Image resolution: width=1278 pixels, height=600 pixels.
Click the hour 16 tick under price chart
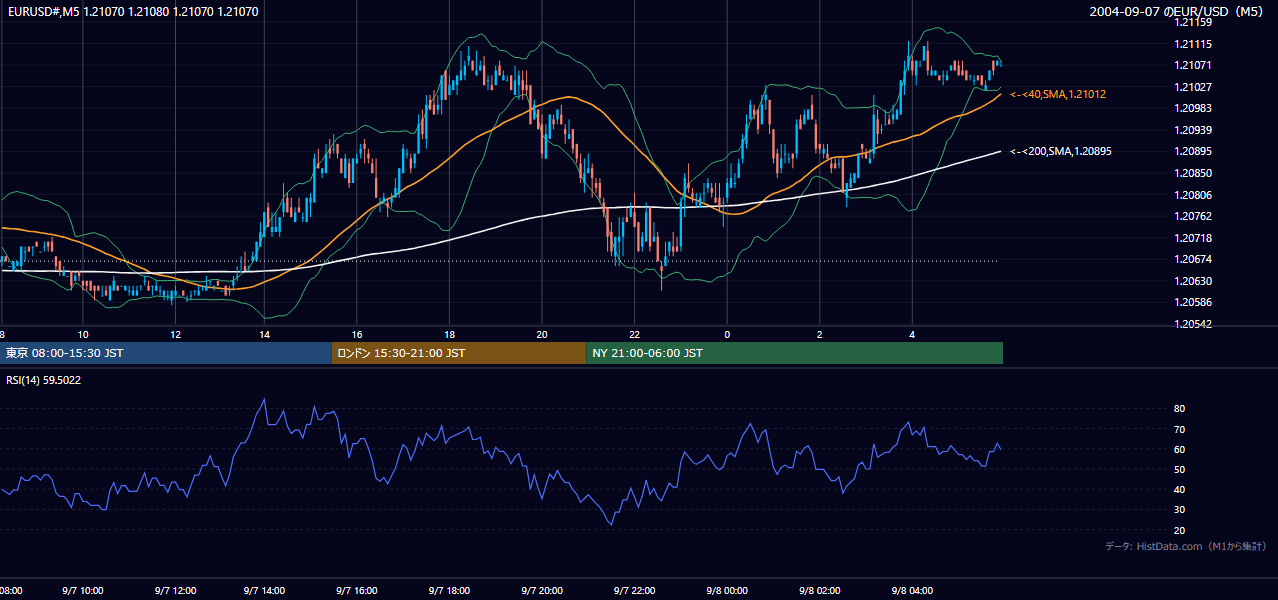[x=356, y=334]
